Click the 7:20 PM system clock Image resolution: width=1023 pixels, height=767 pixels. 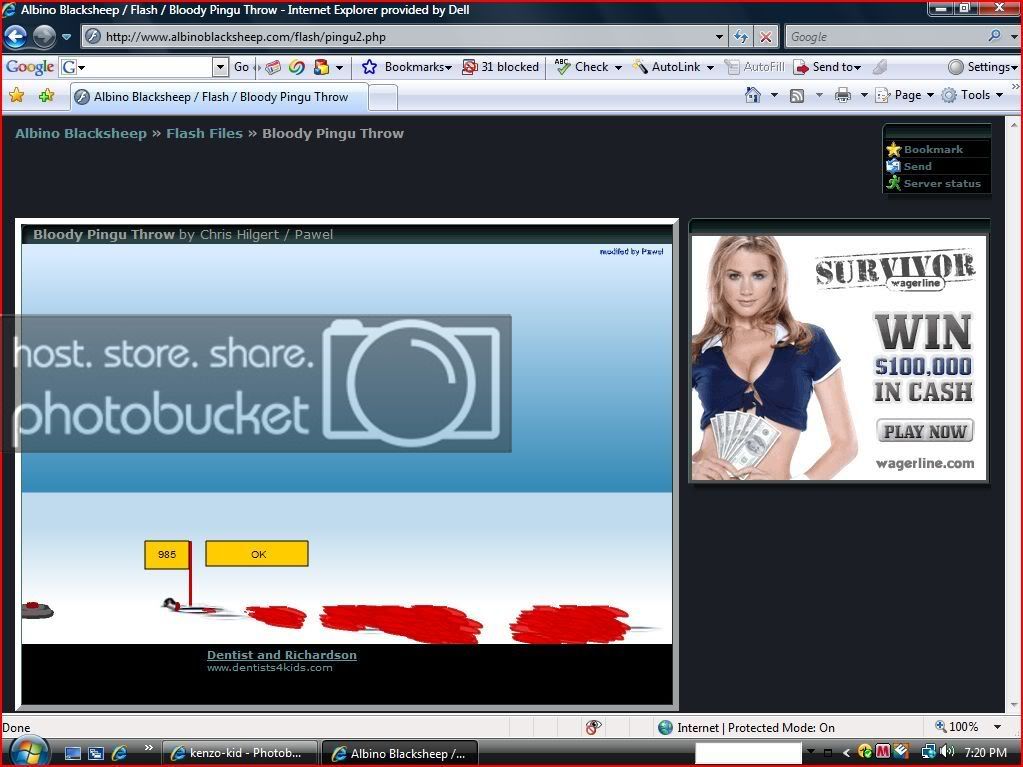click(985, 753)
